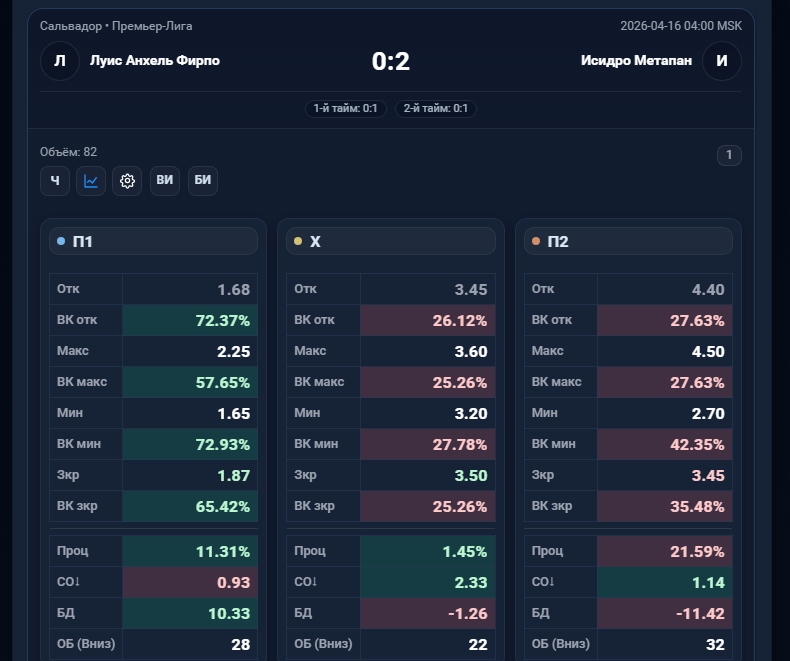This screenshot has width=790, height=661.
Task: Click the blue dot in the П1 header
Action: tap(61, 241)
